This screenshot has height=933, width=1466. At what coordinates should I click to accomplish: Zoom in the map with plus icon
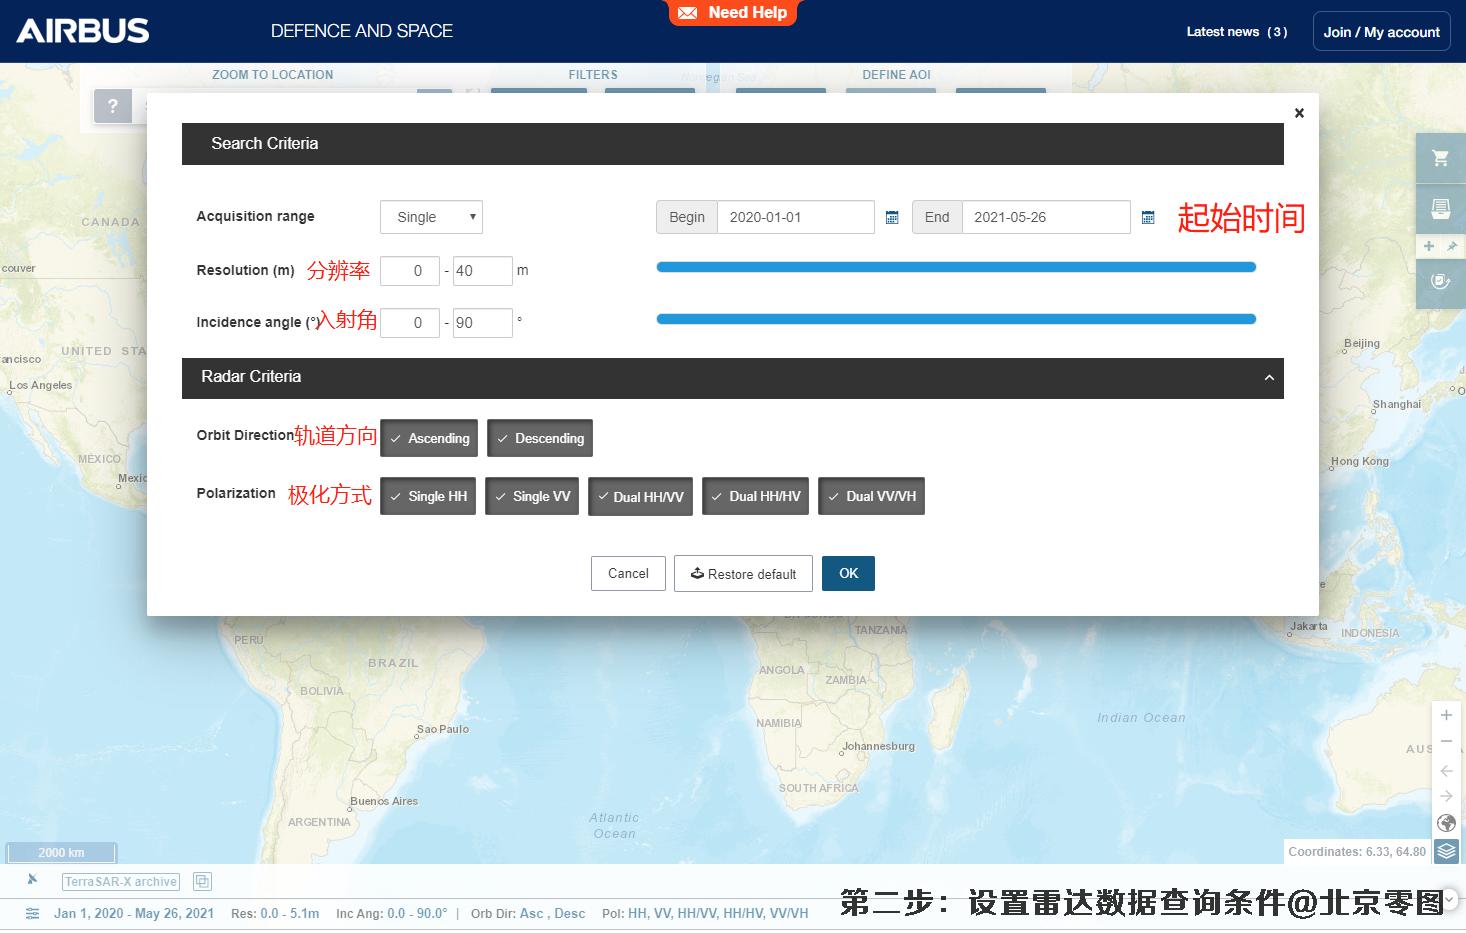click(1446, 715)
